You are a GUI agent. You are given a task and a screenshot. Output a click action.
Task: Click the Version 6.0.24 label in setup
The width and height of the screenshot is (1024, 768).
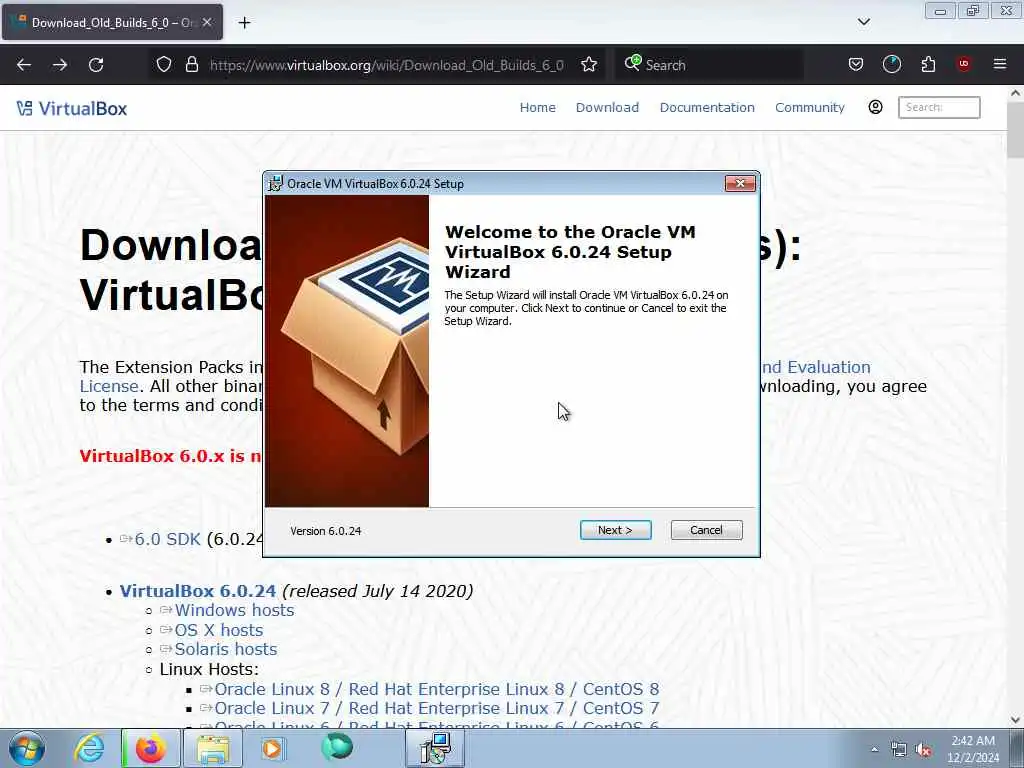coord(326,531)
